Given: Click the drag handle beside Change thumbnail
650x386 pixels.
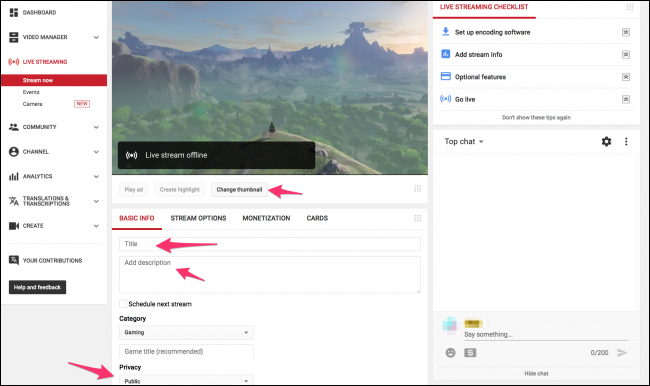Looking at the screenshot, I should point(417,189).
